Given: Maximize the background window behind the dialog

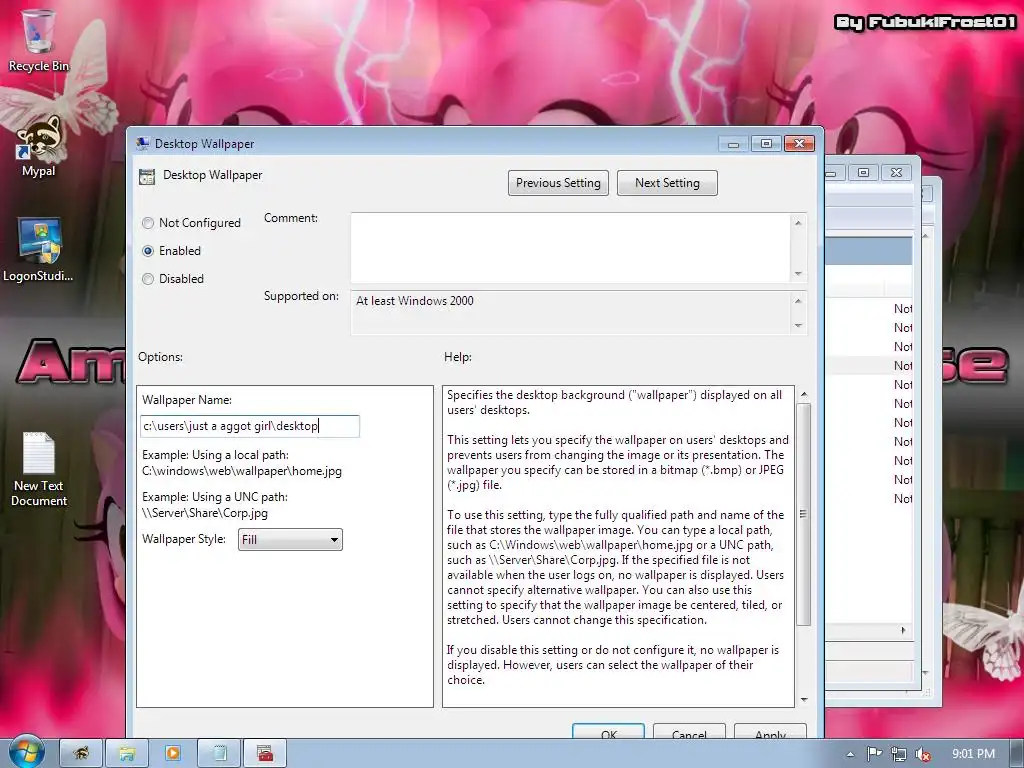Looking at the screenshot, I should [x=863, y=172].
